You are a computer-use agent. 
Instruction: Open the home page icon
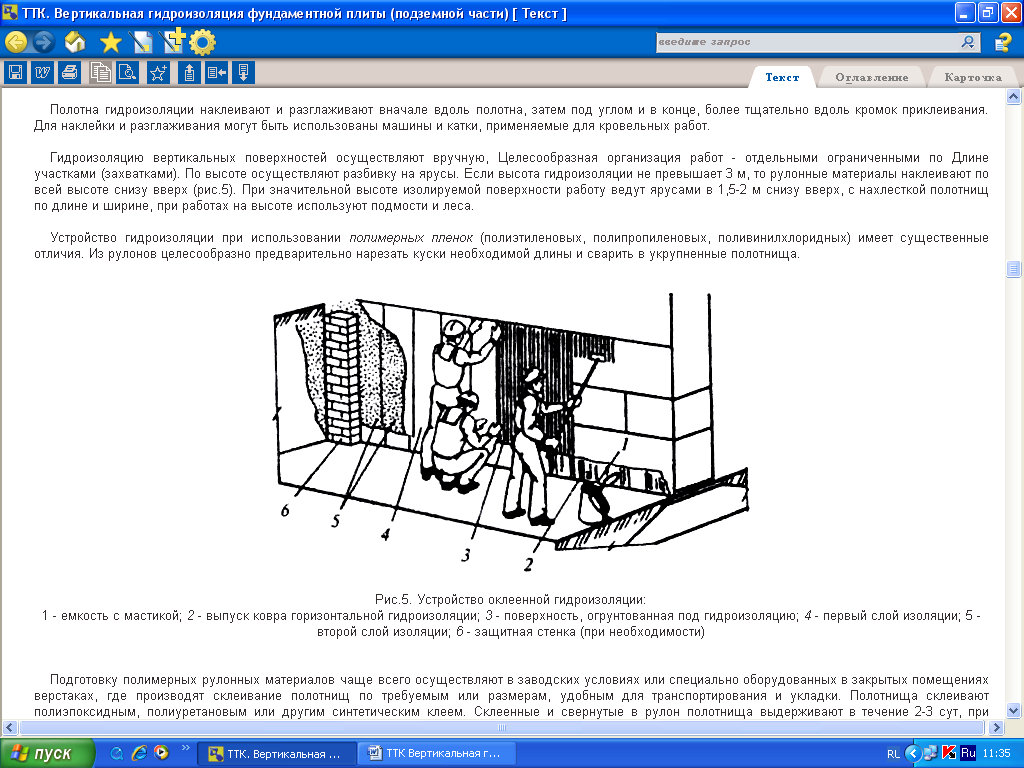(x=75, y=42)
